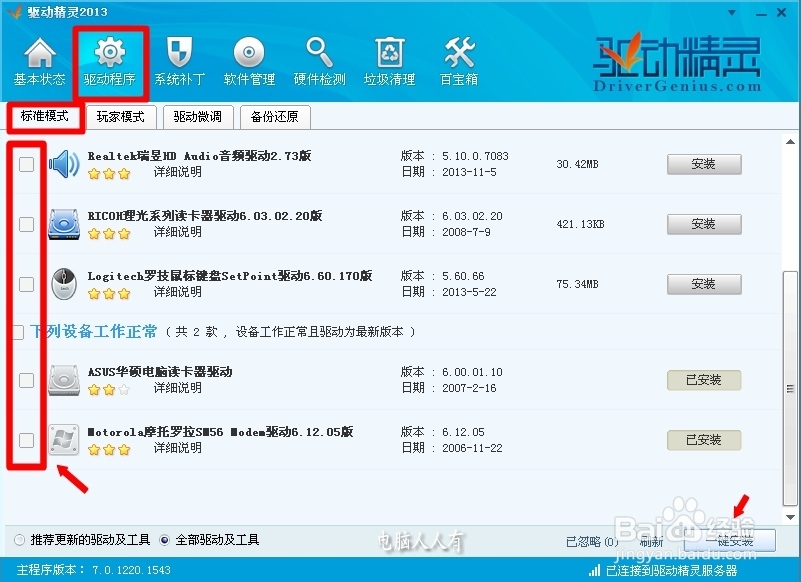The height and width of the screenshot is (582, 801).
Task: Click the Realtek driver star rating
Action: click(109, 174)
